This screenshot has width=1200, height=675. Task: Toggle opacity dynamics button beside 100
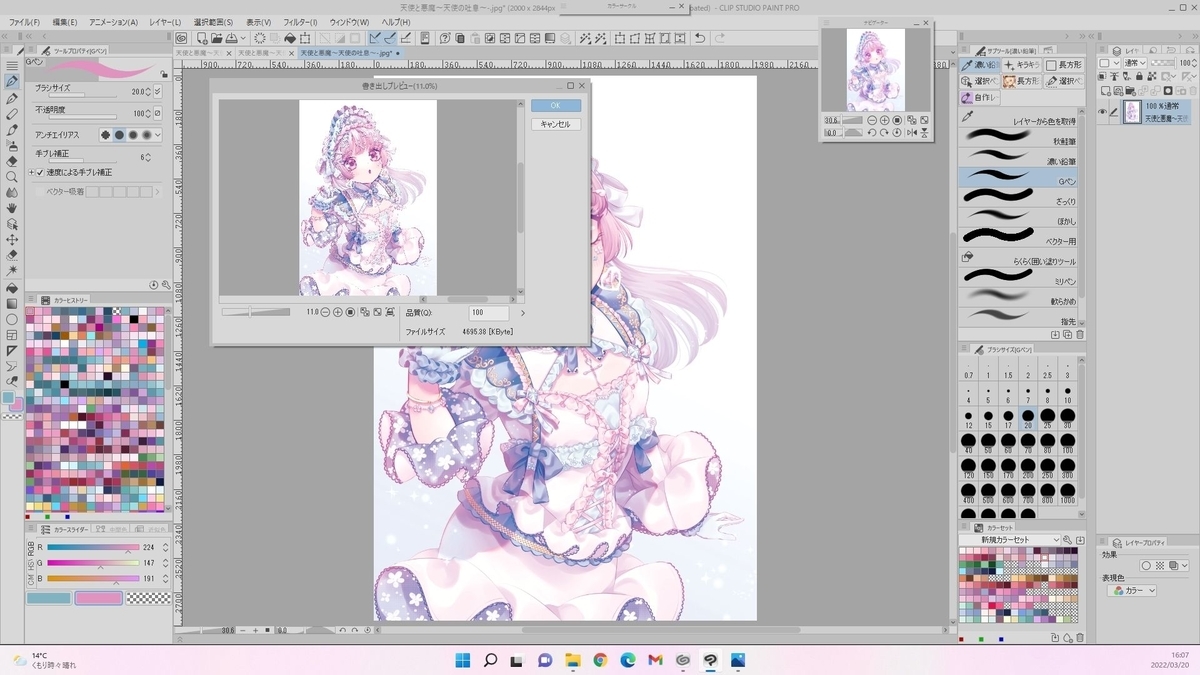tap(157, 113)
